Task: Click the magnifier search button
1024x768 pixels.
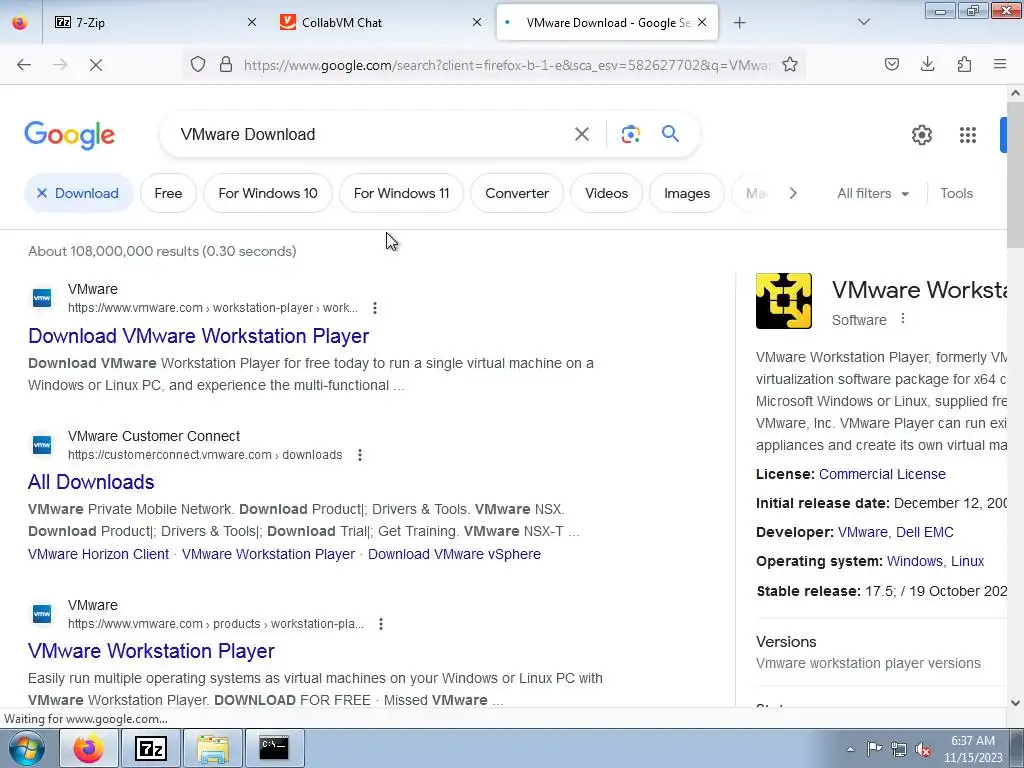Action: tap(671, 134)
